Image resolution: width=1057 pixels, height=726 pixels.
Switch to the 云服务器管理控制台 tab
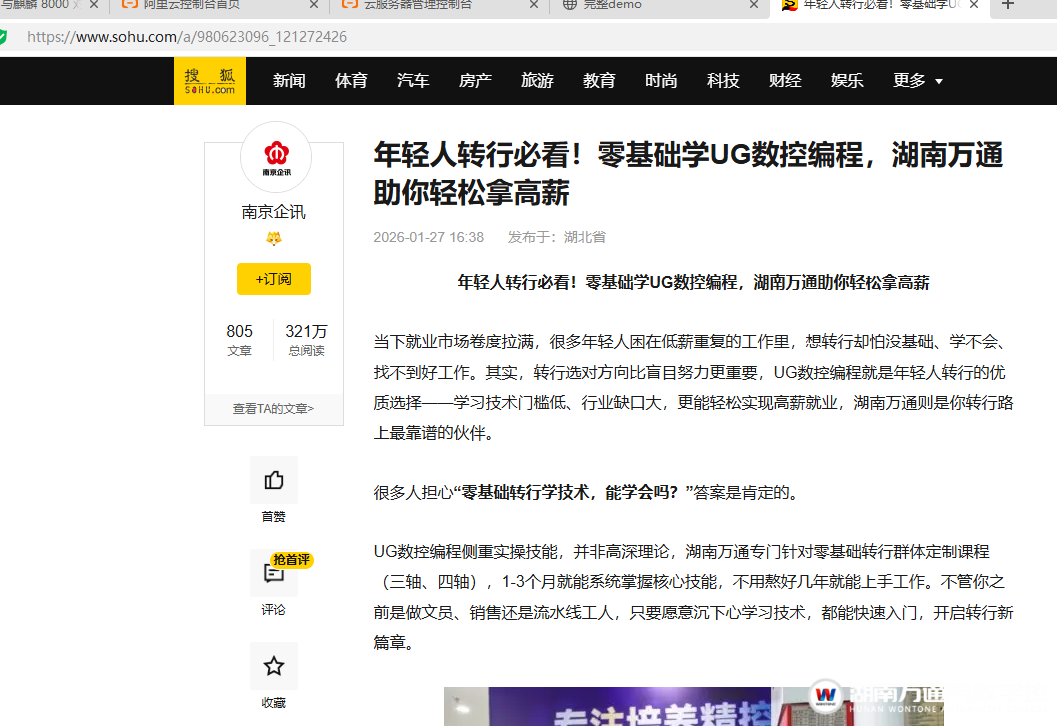[x=430, y=5]
